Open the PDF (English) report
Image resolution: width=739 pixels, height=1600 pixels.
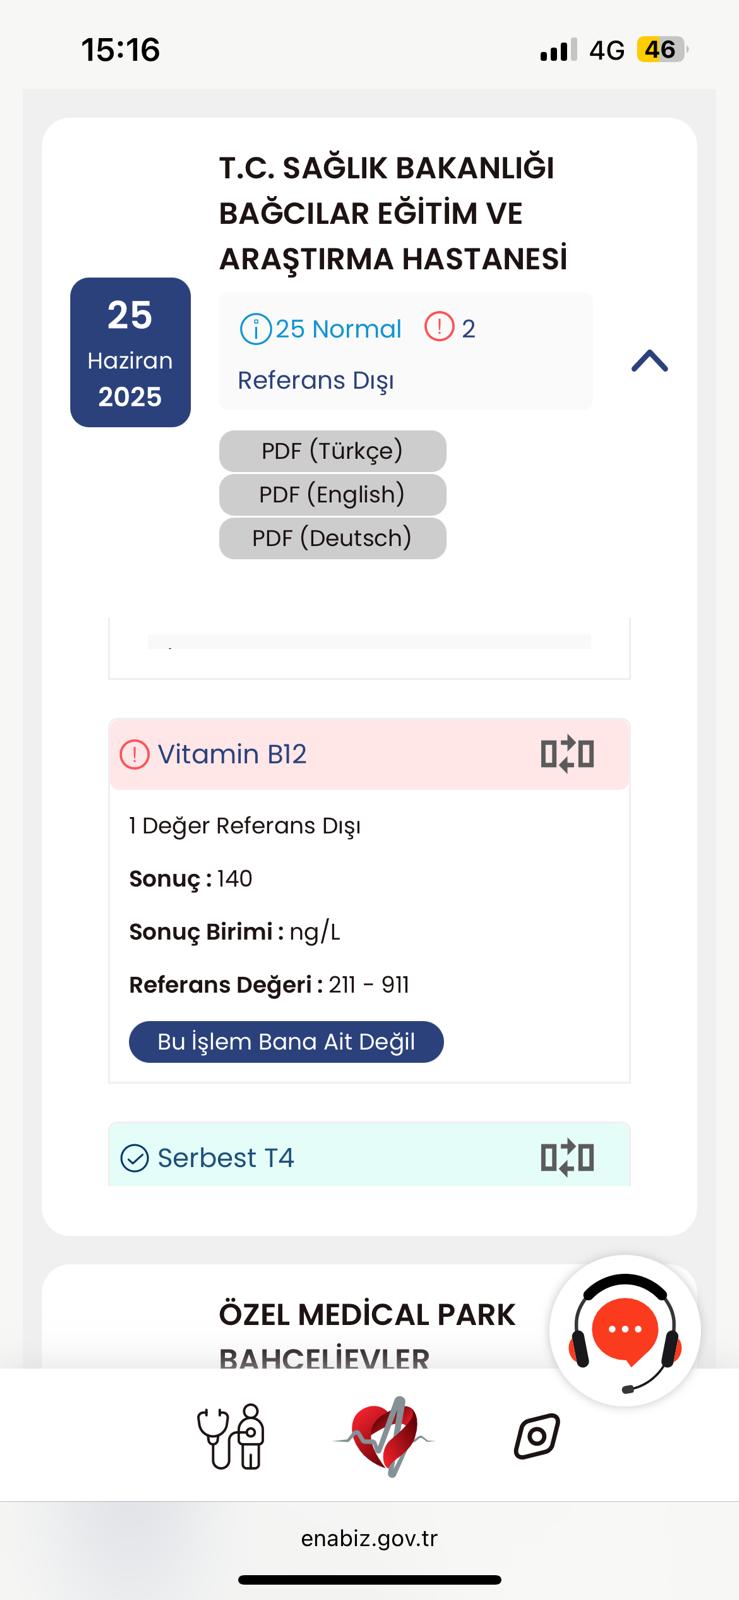tap(332, 494)
